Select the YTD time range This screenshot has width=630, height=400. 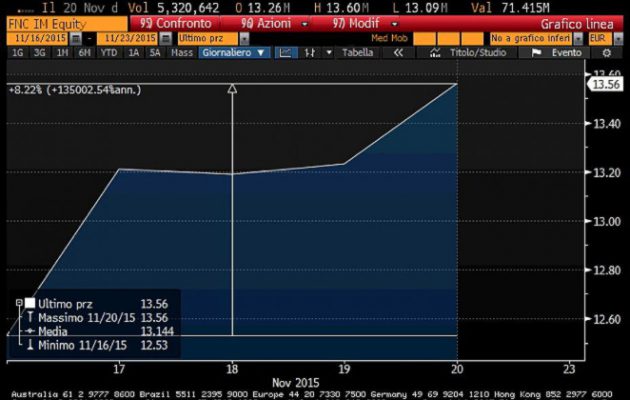tap(111, 52)
